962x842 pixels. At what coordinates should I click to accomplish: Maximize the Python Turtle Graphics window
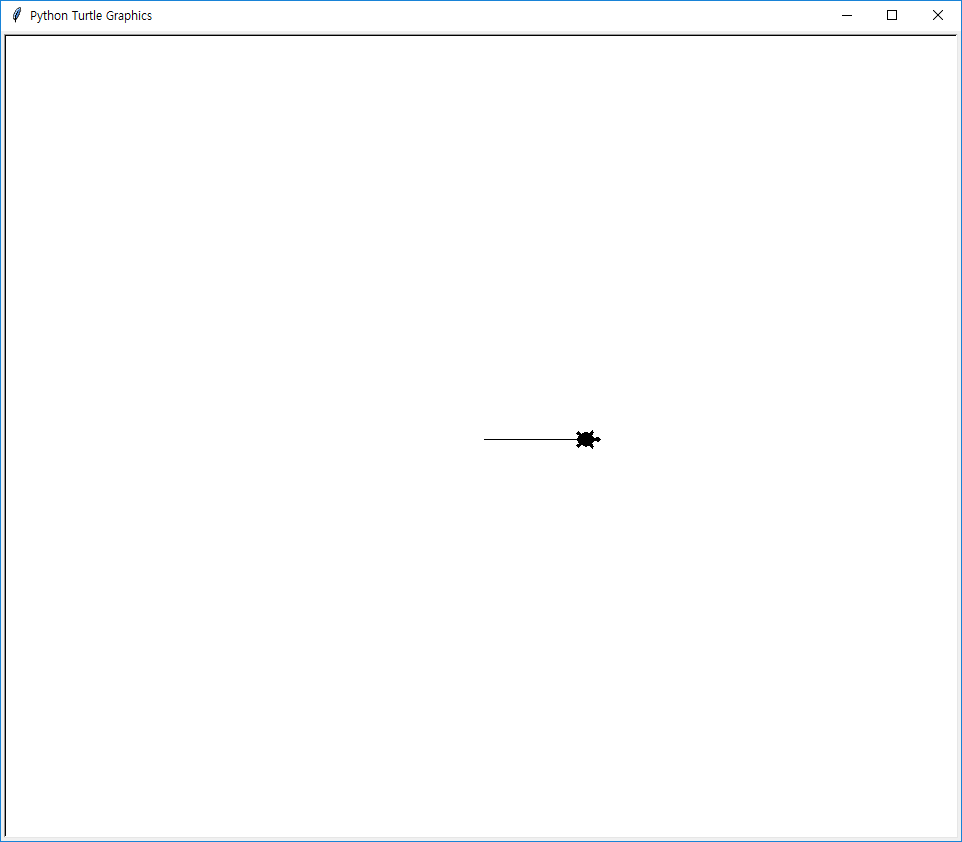[892, 15]
